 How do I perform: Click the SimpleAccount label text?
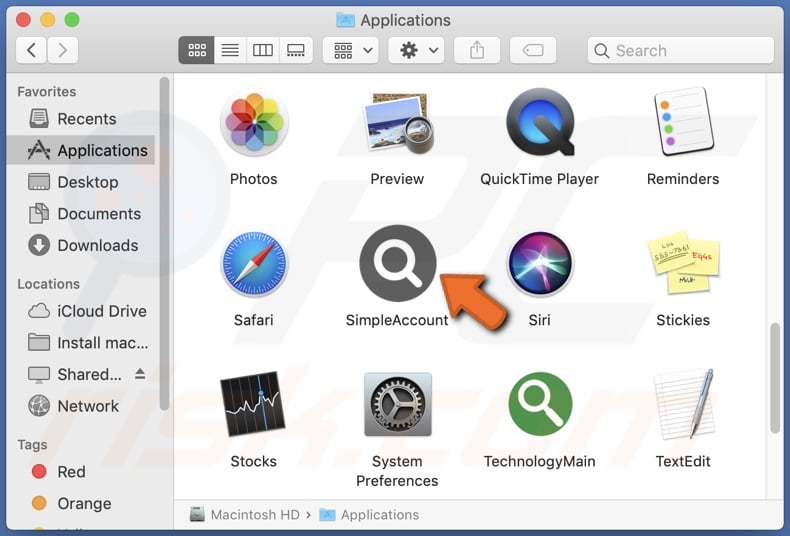pyautogui.click(x=397, y=320)
